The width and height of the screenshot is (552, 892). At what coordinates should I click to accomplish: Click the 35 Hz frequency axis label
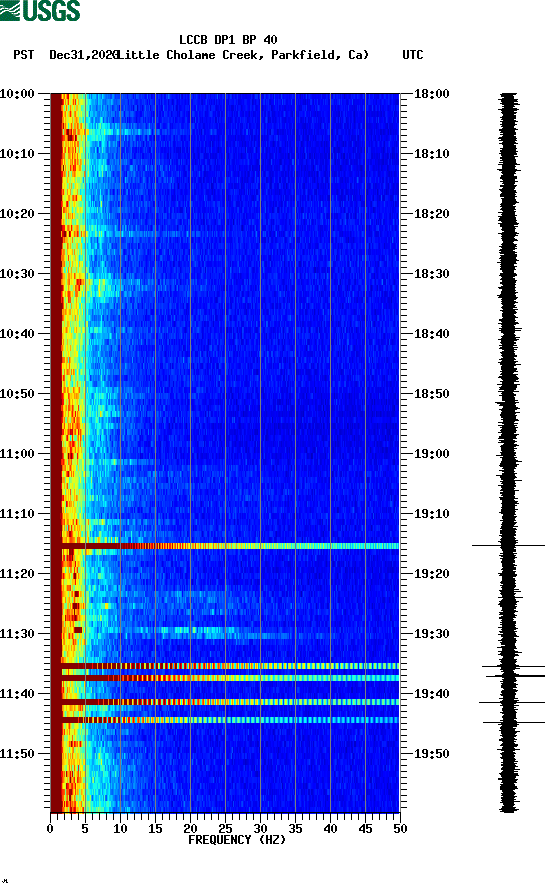click(x=295, y=829)
